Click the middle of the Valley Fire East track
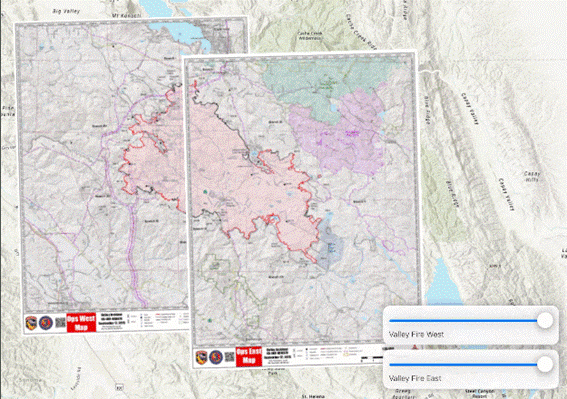This screenshot has height=399, width=567. click(x=466, y=364)
